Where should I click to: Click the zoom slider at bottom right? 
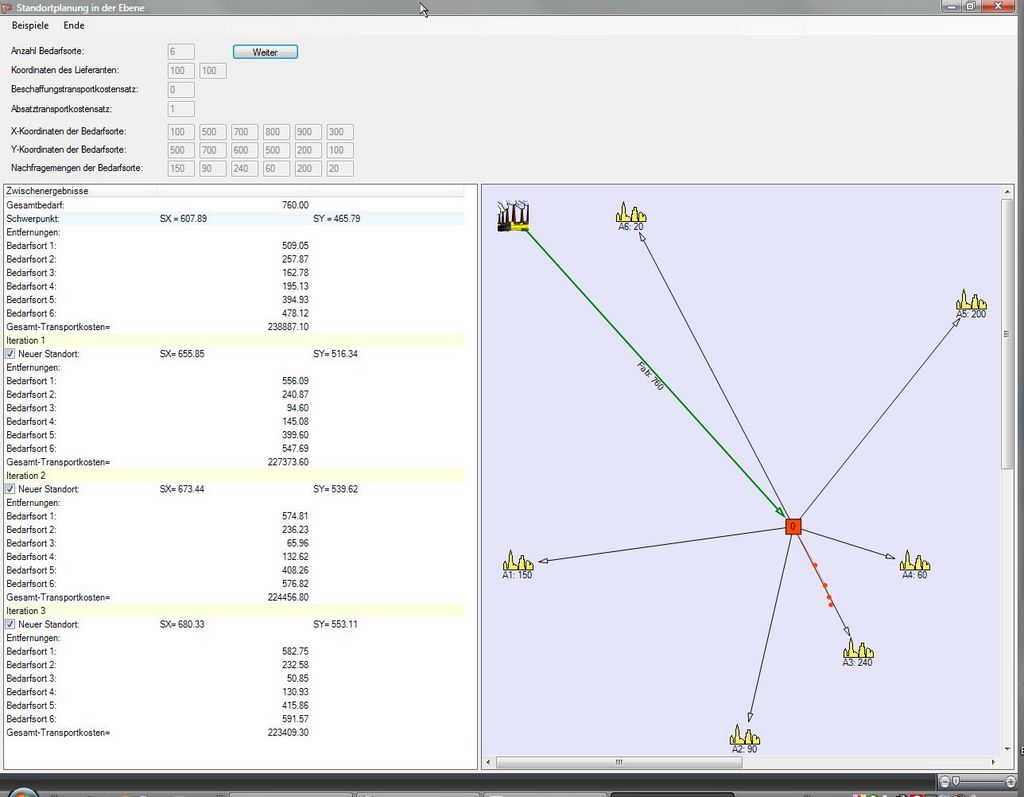click(x=956, y=780)
